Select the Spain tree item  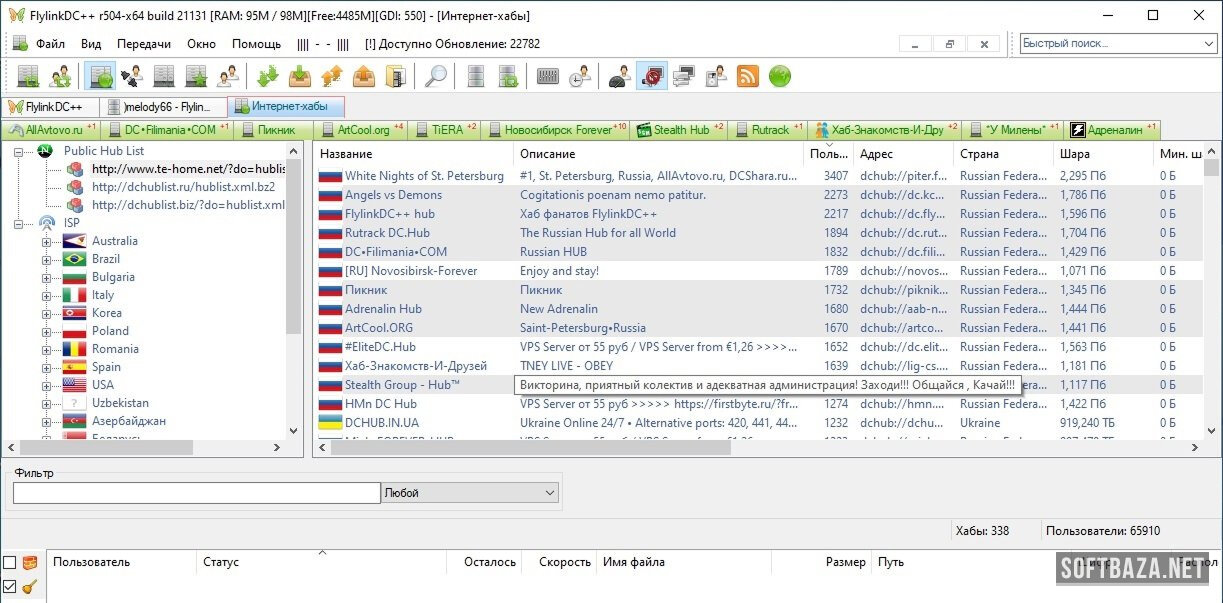coord(106,367)
